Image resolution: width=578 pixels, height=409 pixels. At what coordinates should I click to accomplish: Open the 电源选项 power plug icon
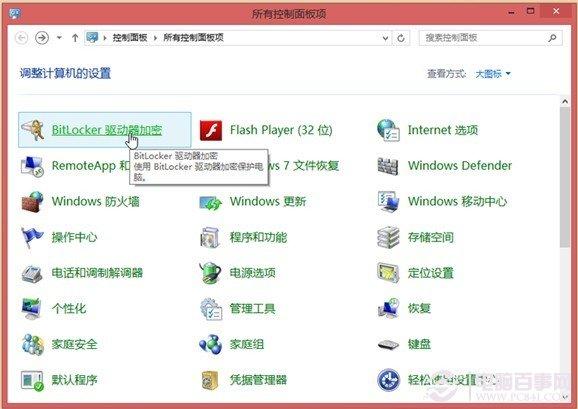(x=210, y=273)
